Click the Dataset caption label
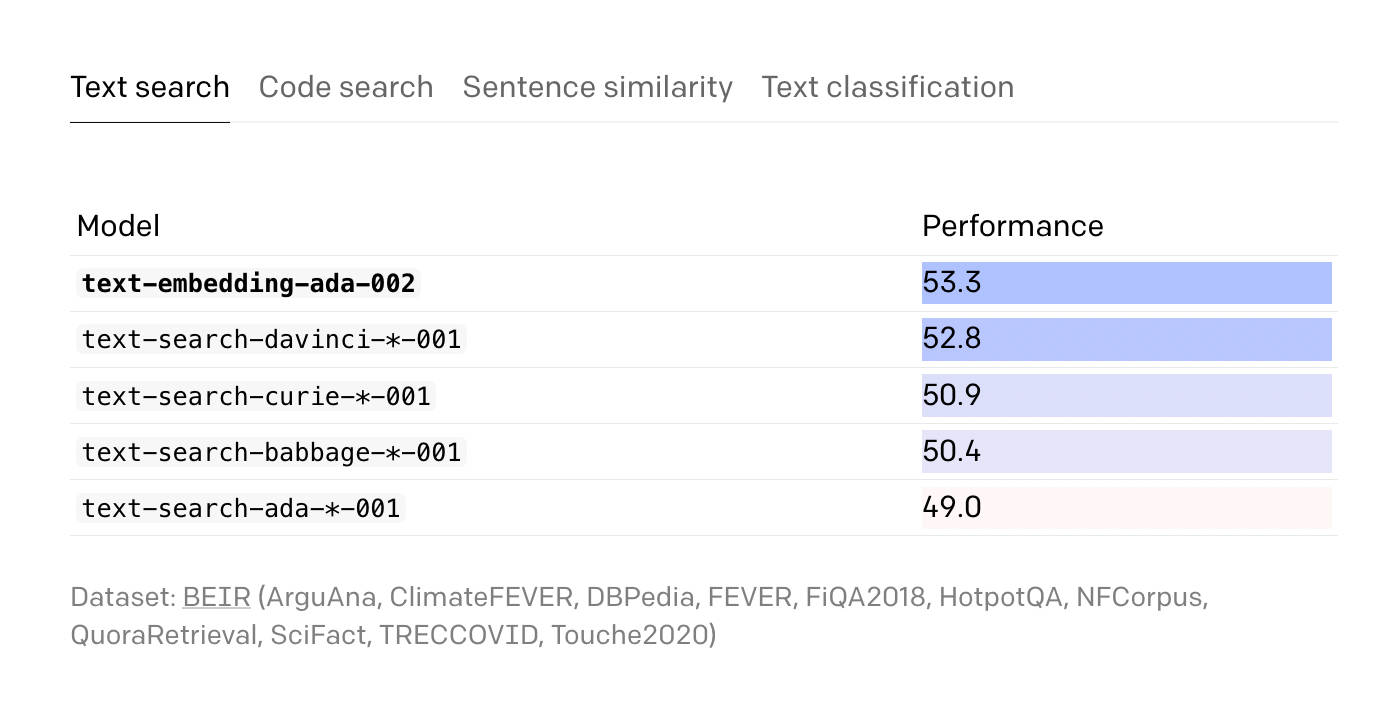 pos(123,598)
